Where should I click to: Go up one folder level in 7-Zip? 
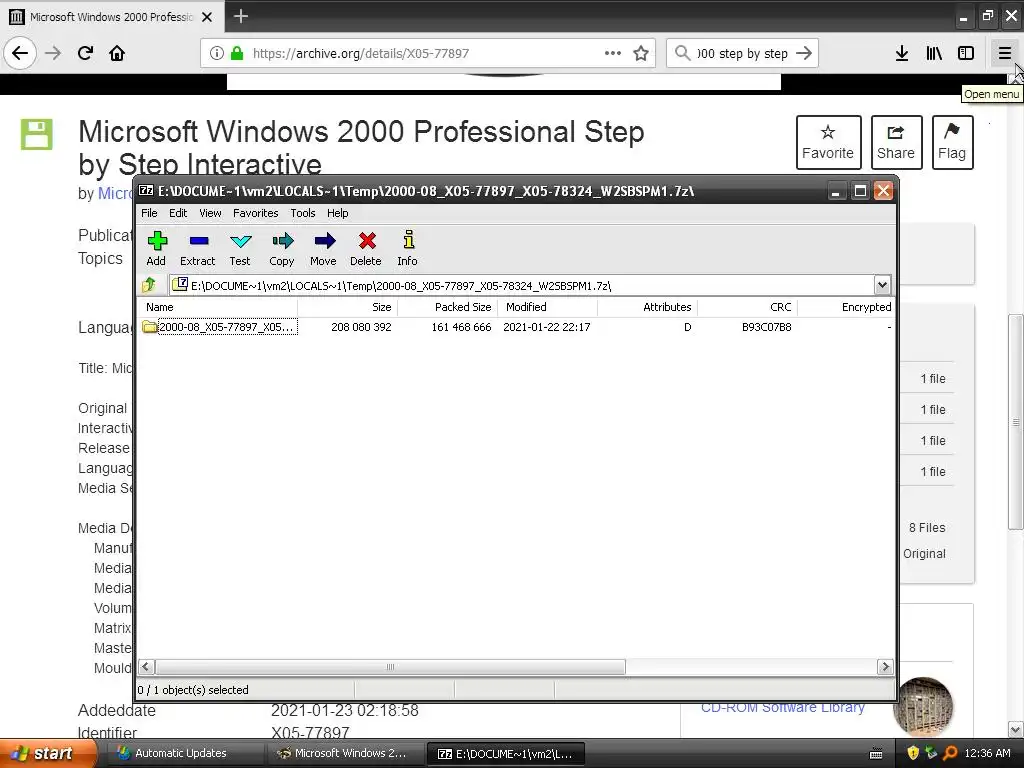pos(150,285)
